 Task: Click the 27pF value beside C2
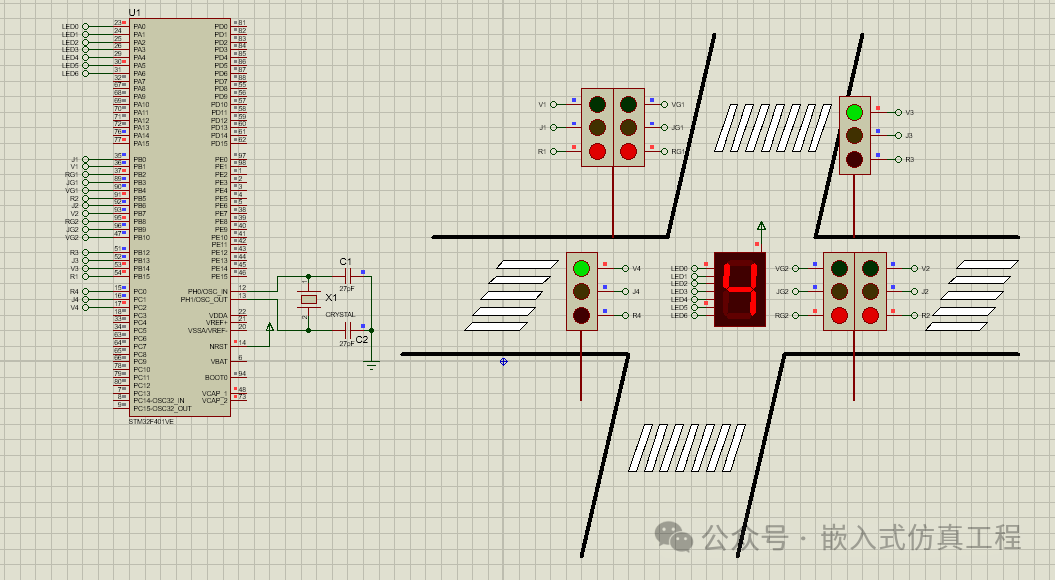[x=347, y=343]
